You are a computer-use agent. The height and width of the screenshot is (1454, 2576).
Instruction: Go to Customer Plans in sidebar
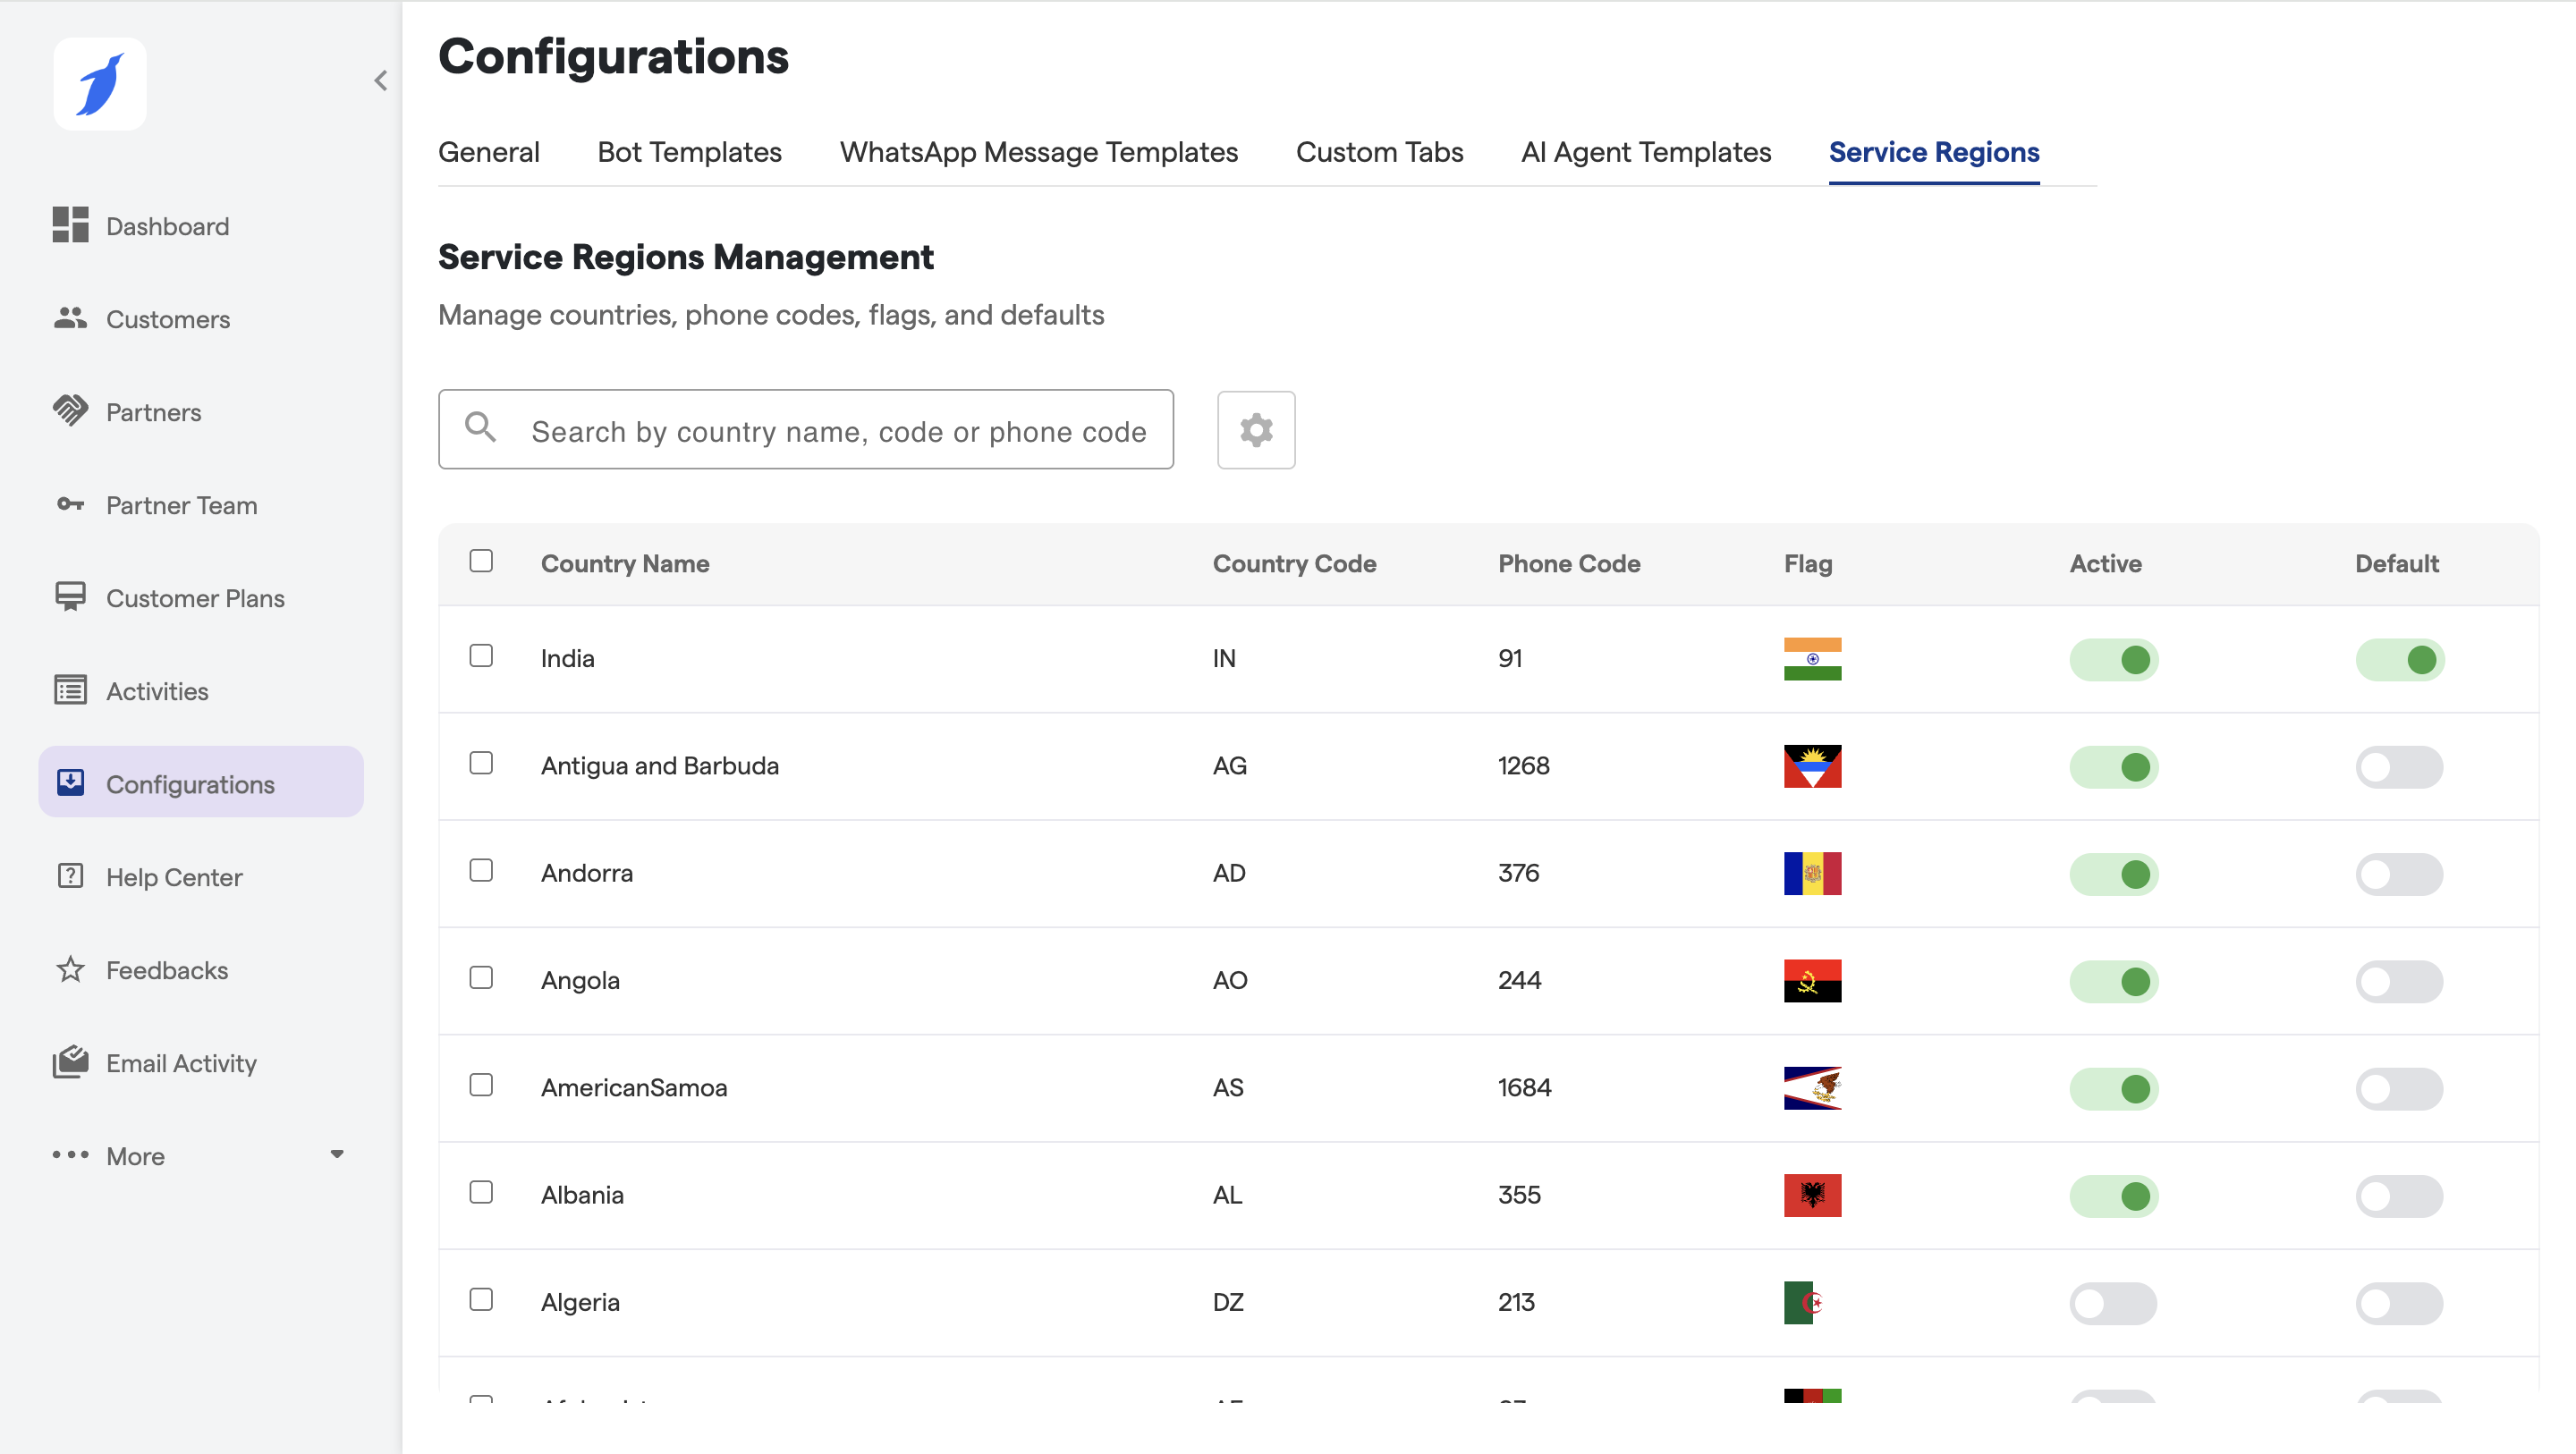coord(195,598)
